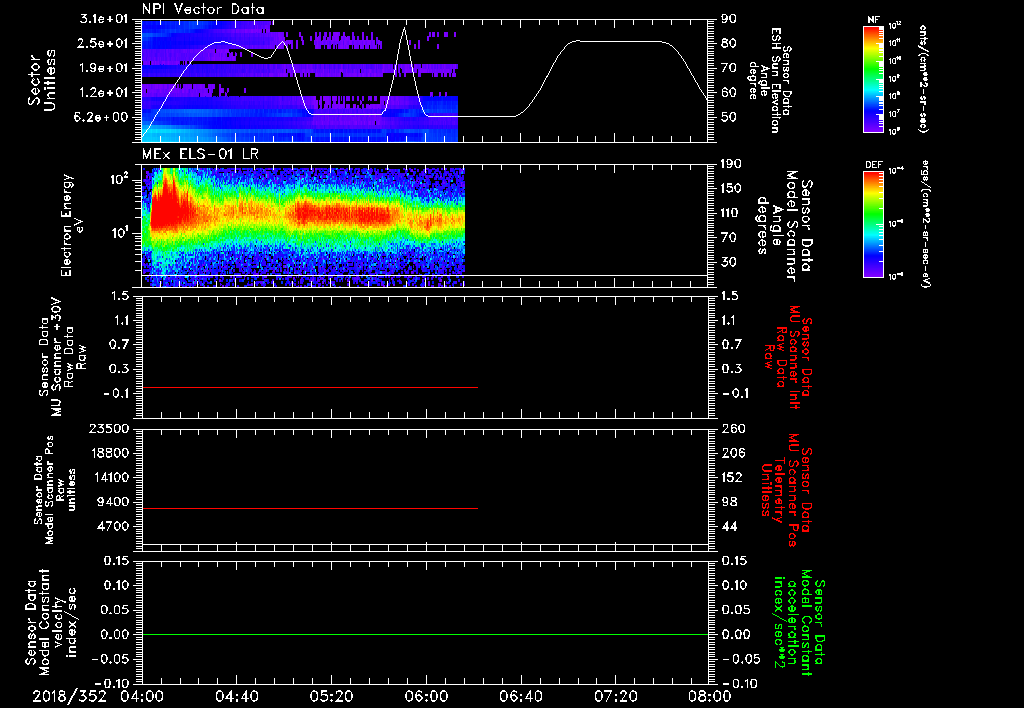This screenshot has width=1024, height=708.
Task: Click the DEF label above the color bar
Action: (873, 165)
